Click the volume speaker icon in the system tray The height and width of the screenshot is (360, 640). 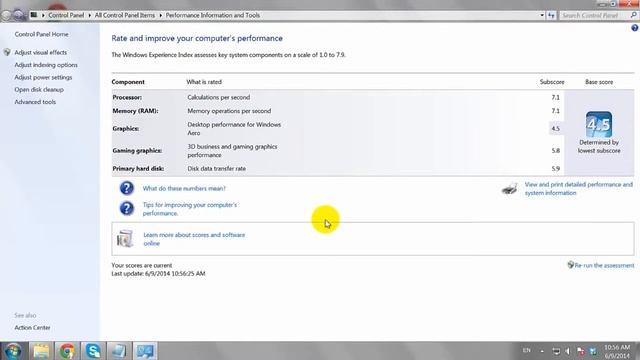(568, 351)
